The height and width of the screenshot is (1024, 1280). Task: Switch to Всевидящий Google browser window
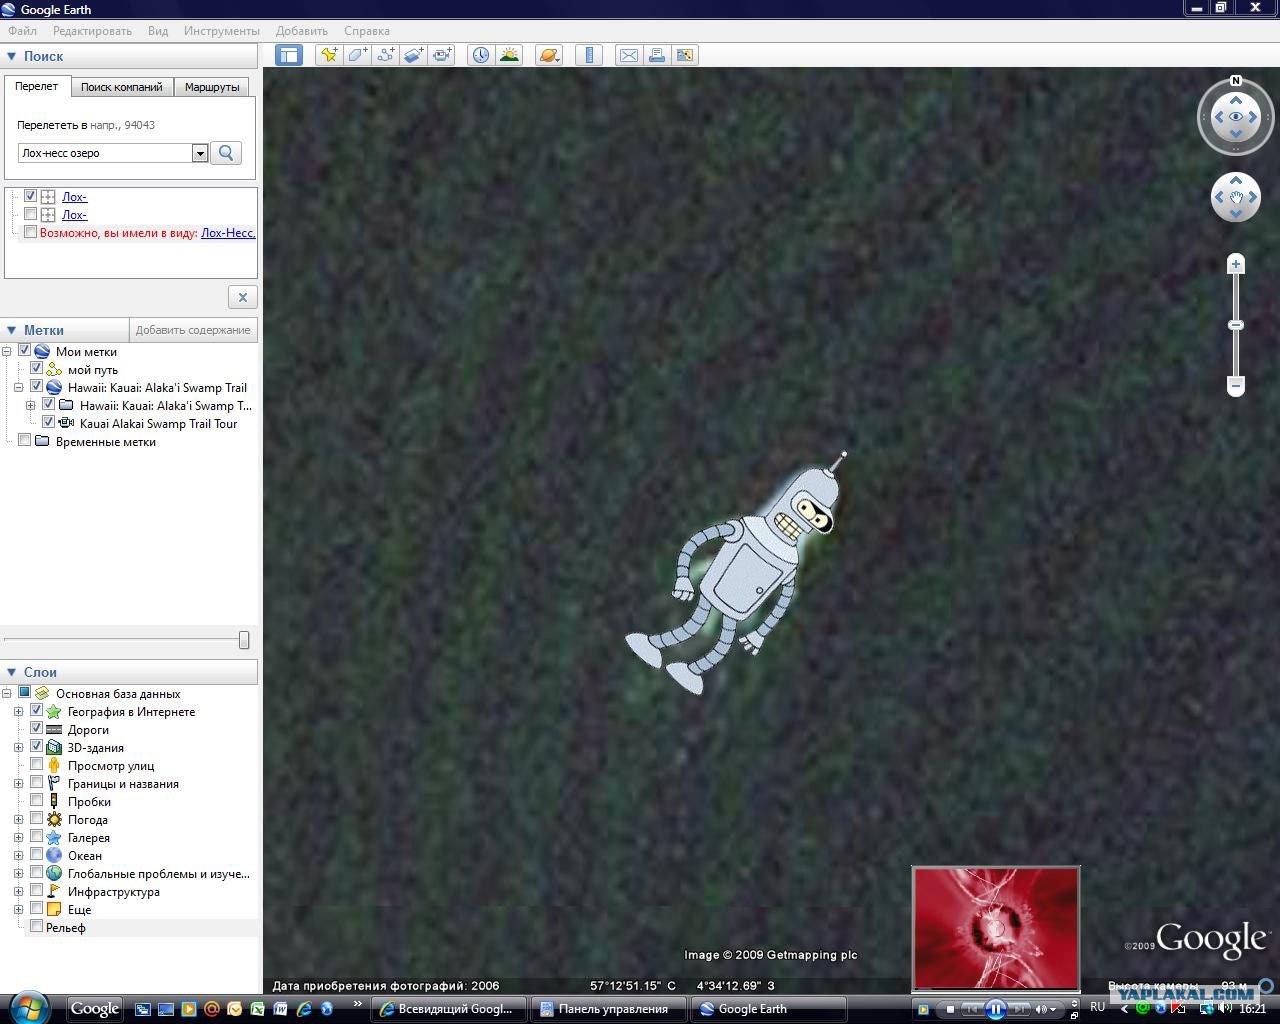[x=448, y=1009]
